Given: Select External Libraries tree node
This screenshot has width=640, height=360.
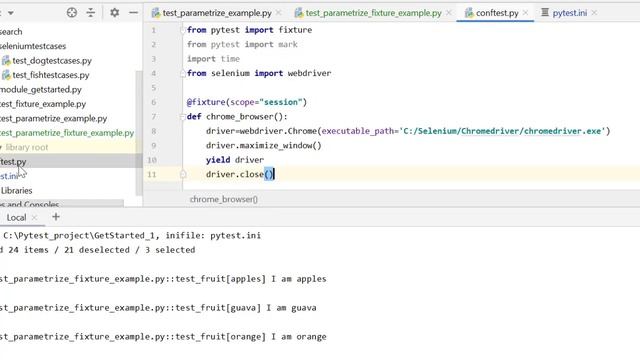Looking at the screenshot, I should (16, 191).
